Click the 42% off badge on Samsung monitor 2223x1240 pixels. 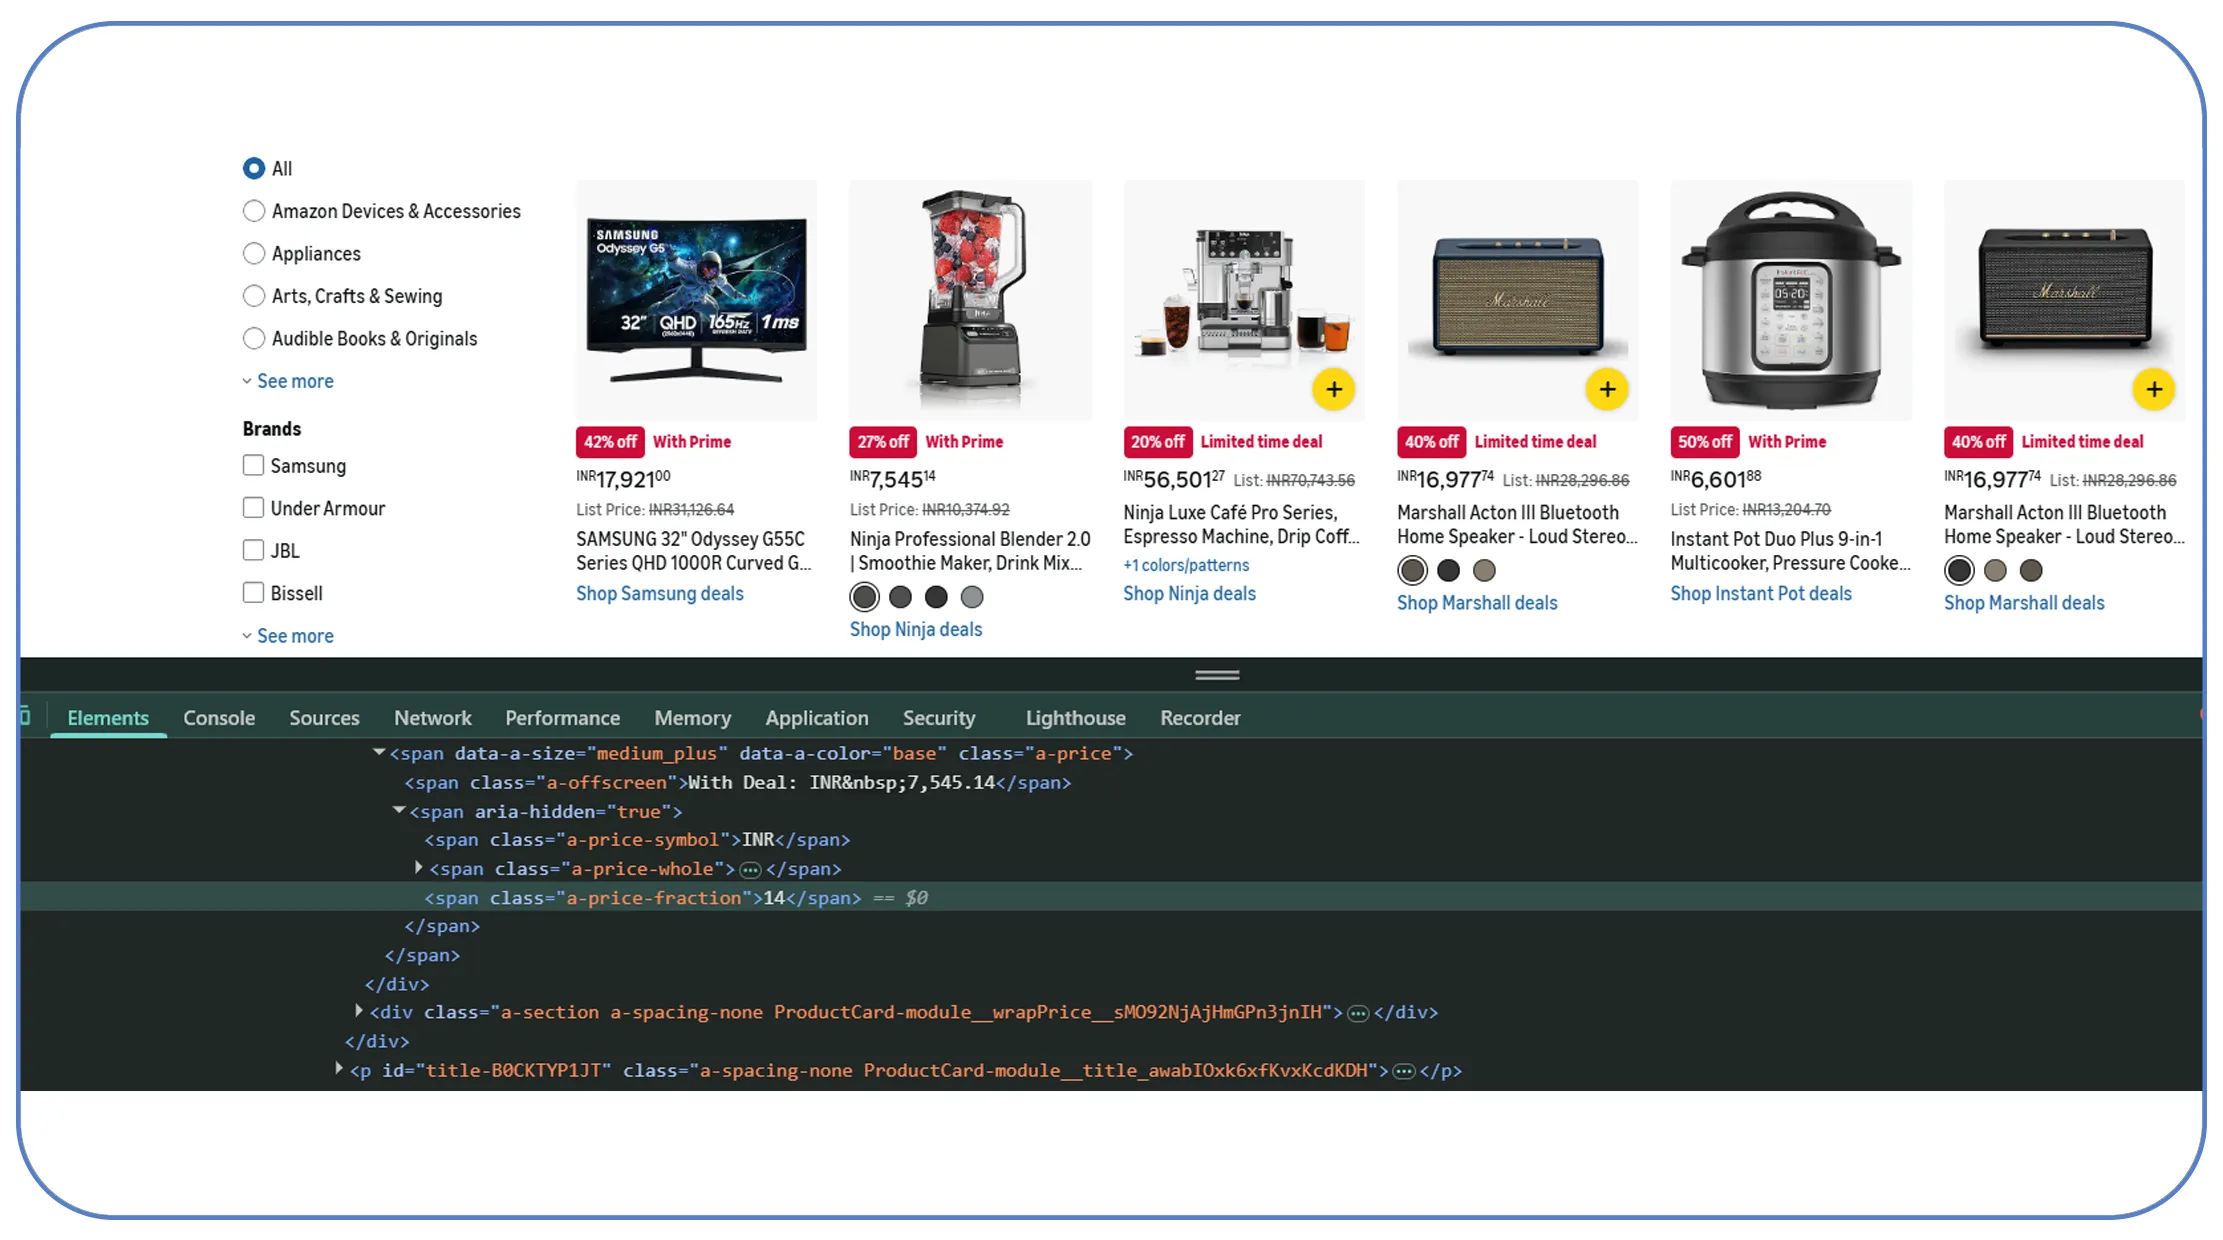coord(610,442)
